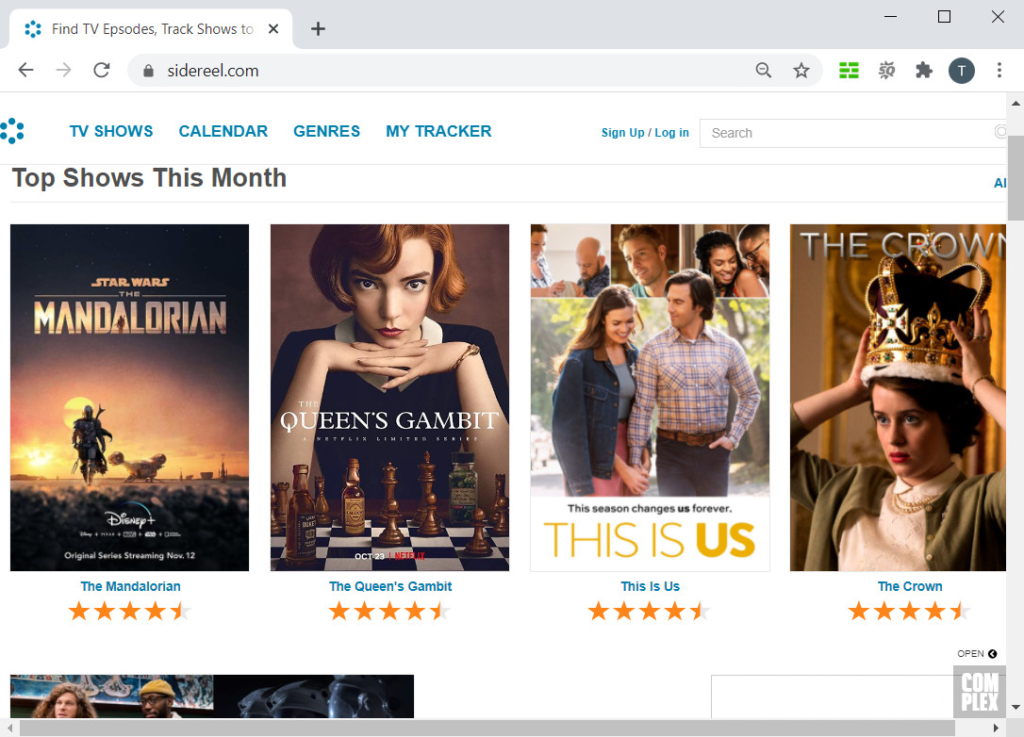The width and height of the screenshot is (1024, 737).
Task: Rate The Mandalorian using its stars
Action: tap(129, 611)
